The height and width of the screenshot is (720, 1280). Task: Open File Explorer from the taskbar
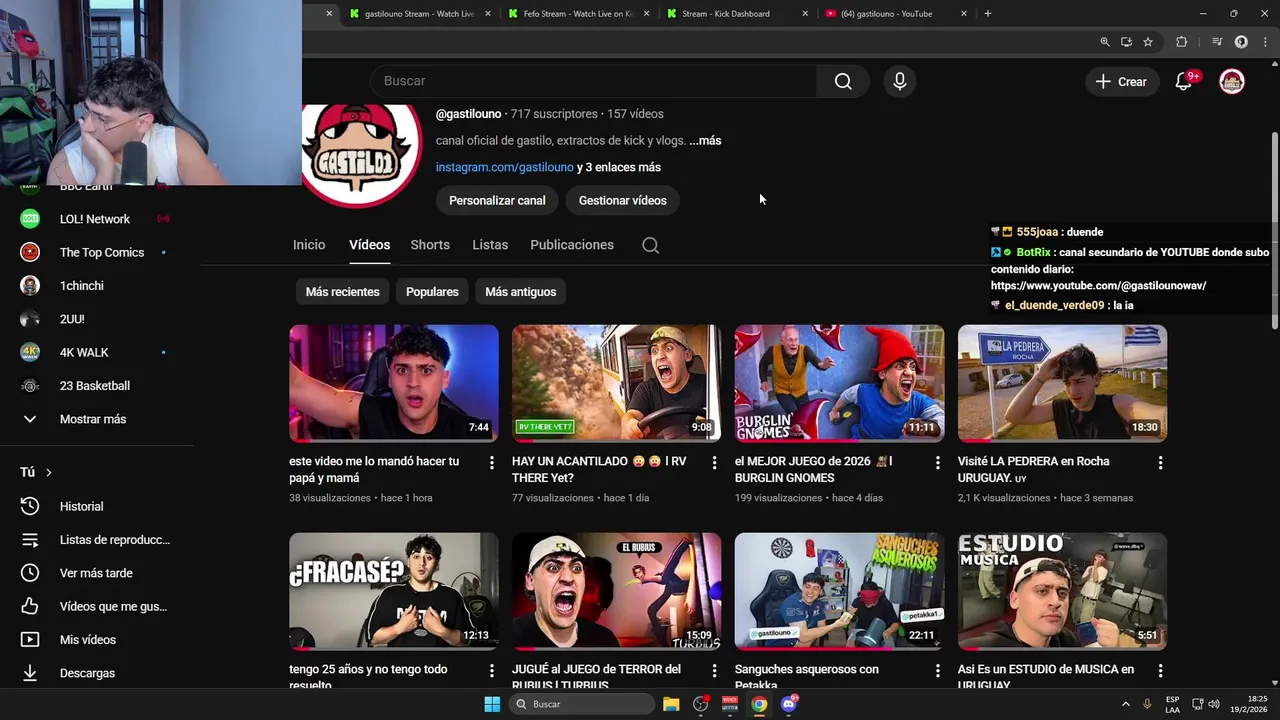[671, 704]
